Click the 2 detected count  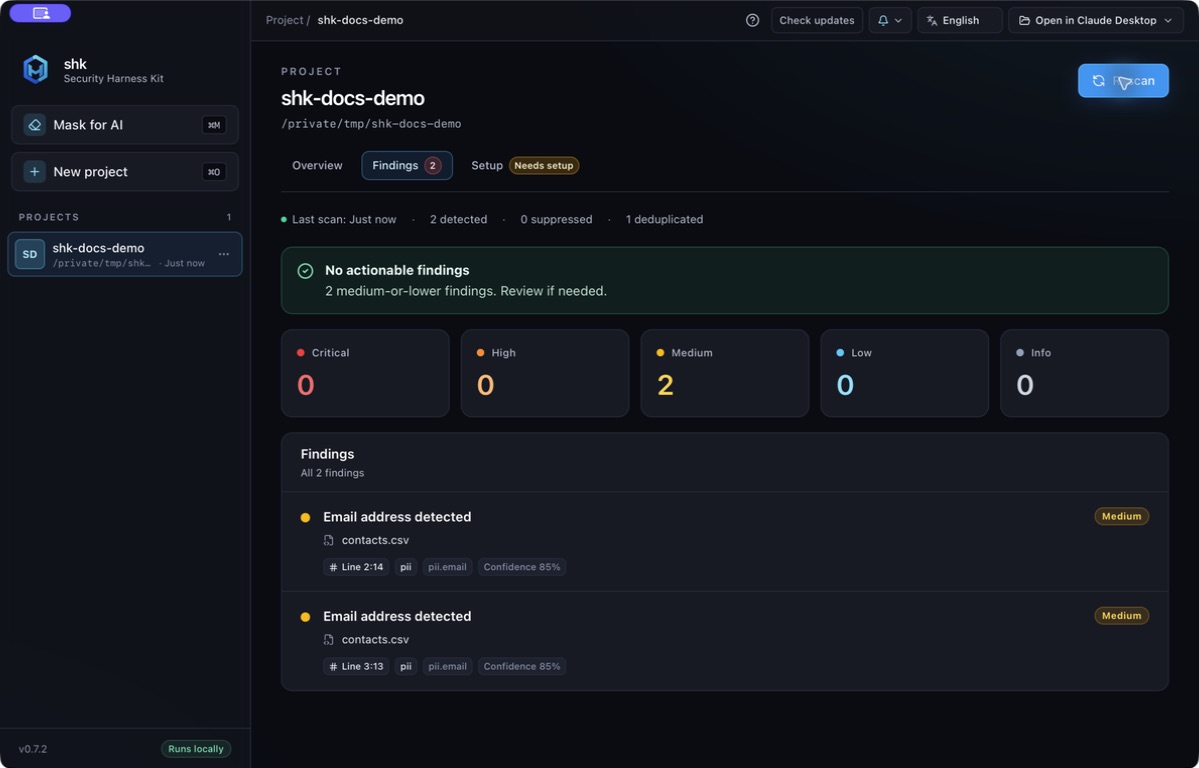click(458, 220)
